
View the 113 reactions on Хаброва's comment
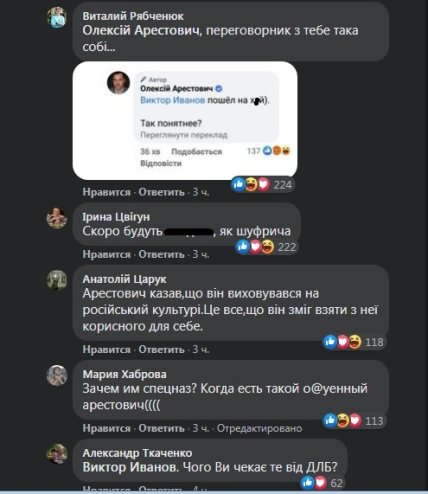pos(354,421)
